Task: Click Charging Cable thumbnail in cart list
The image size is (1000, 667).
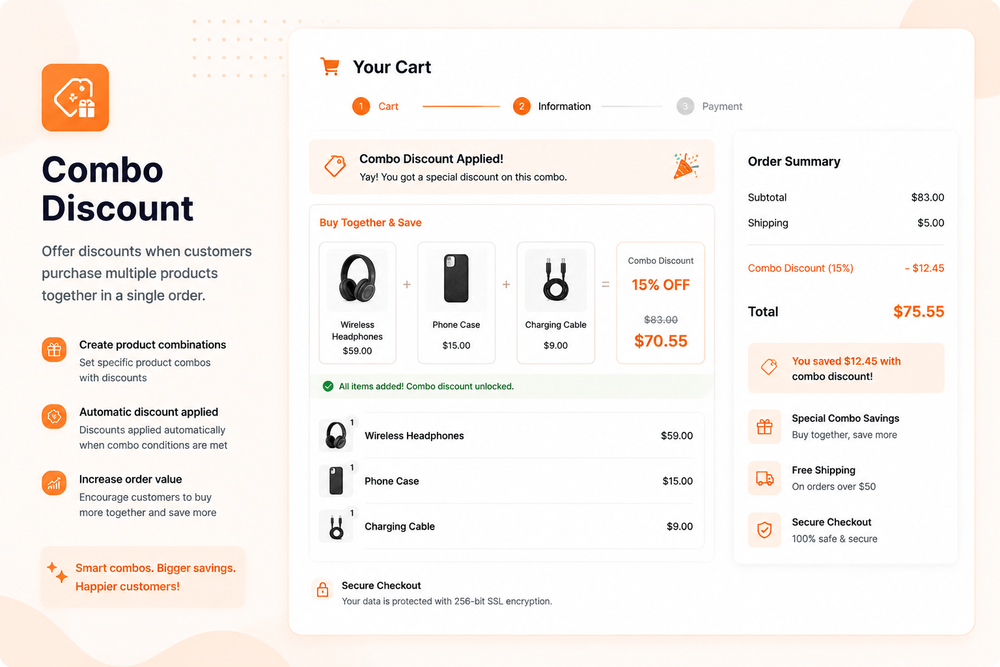Action: [x=335, y=527]
